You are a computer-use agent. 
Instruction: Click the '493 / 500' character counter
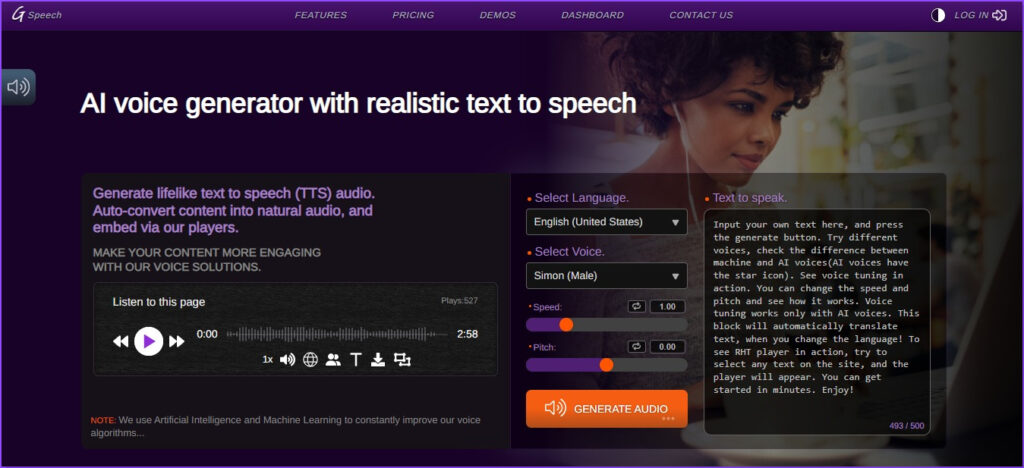click(906, 426)
